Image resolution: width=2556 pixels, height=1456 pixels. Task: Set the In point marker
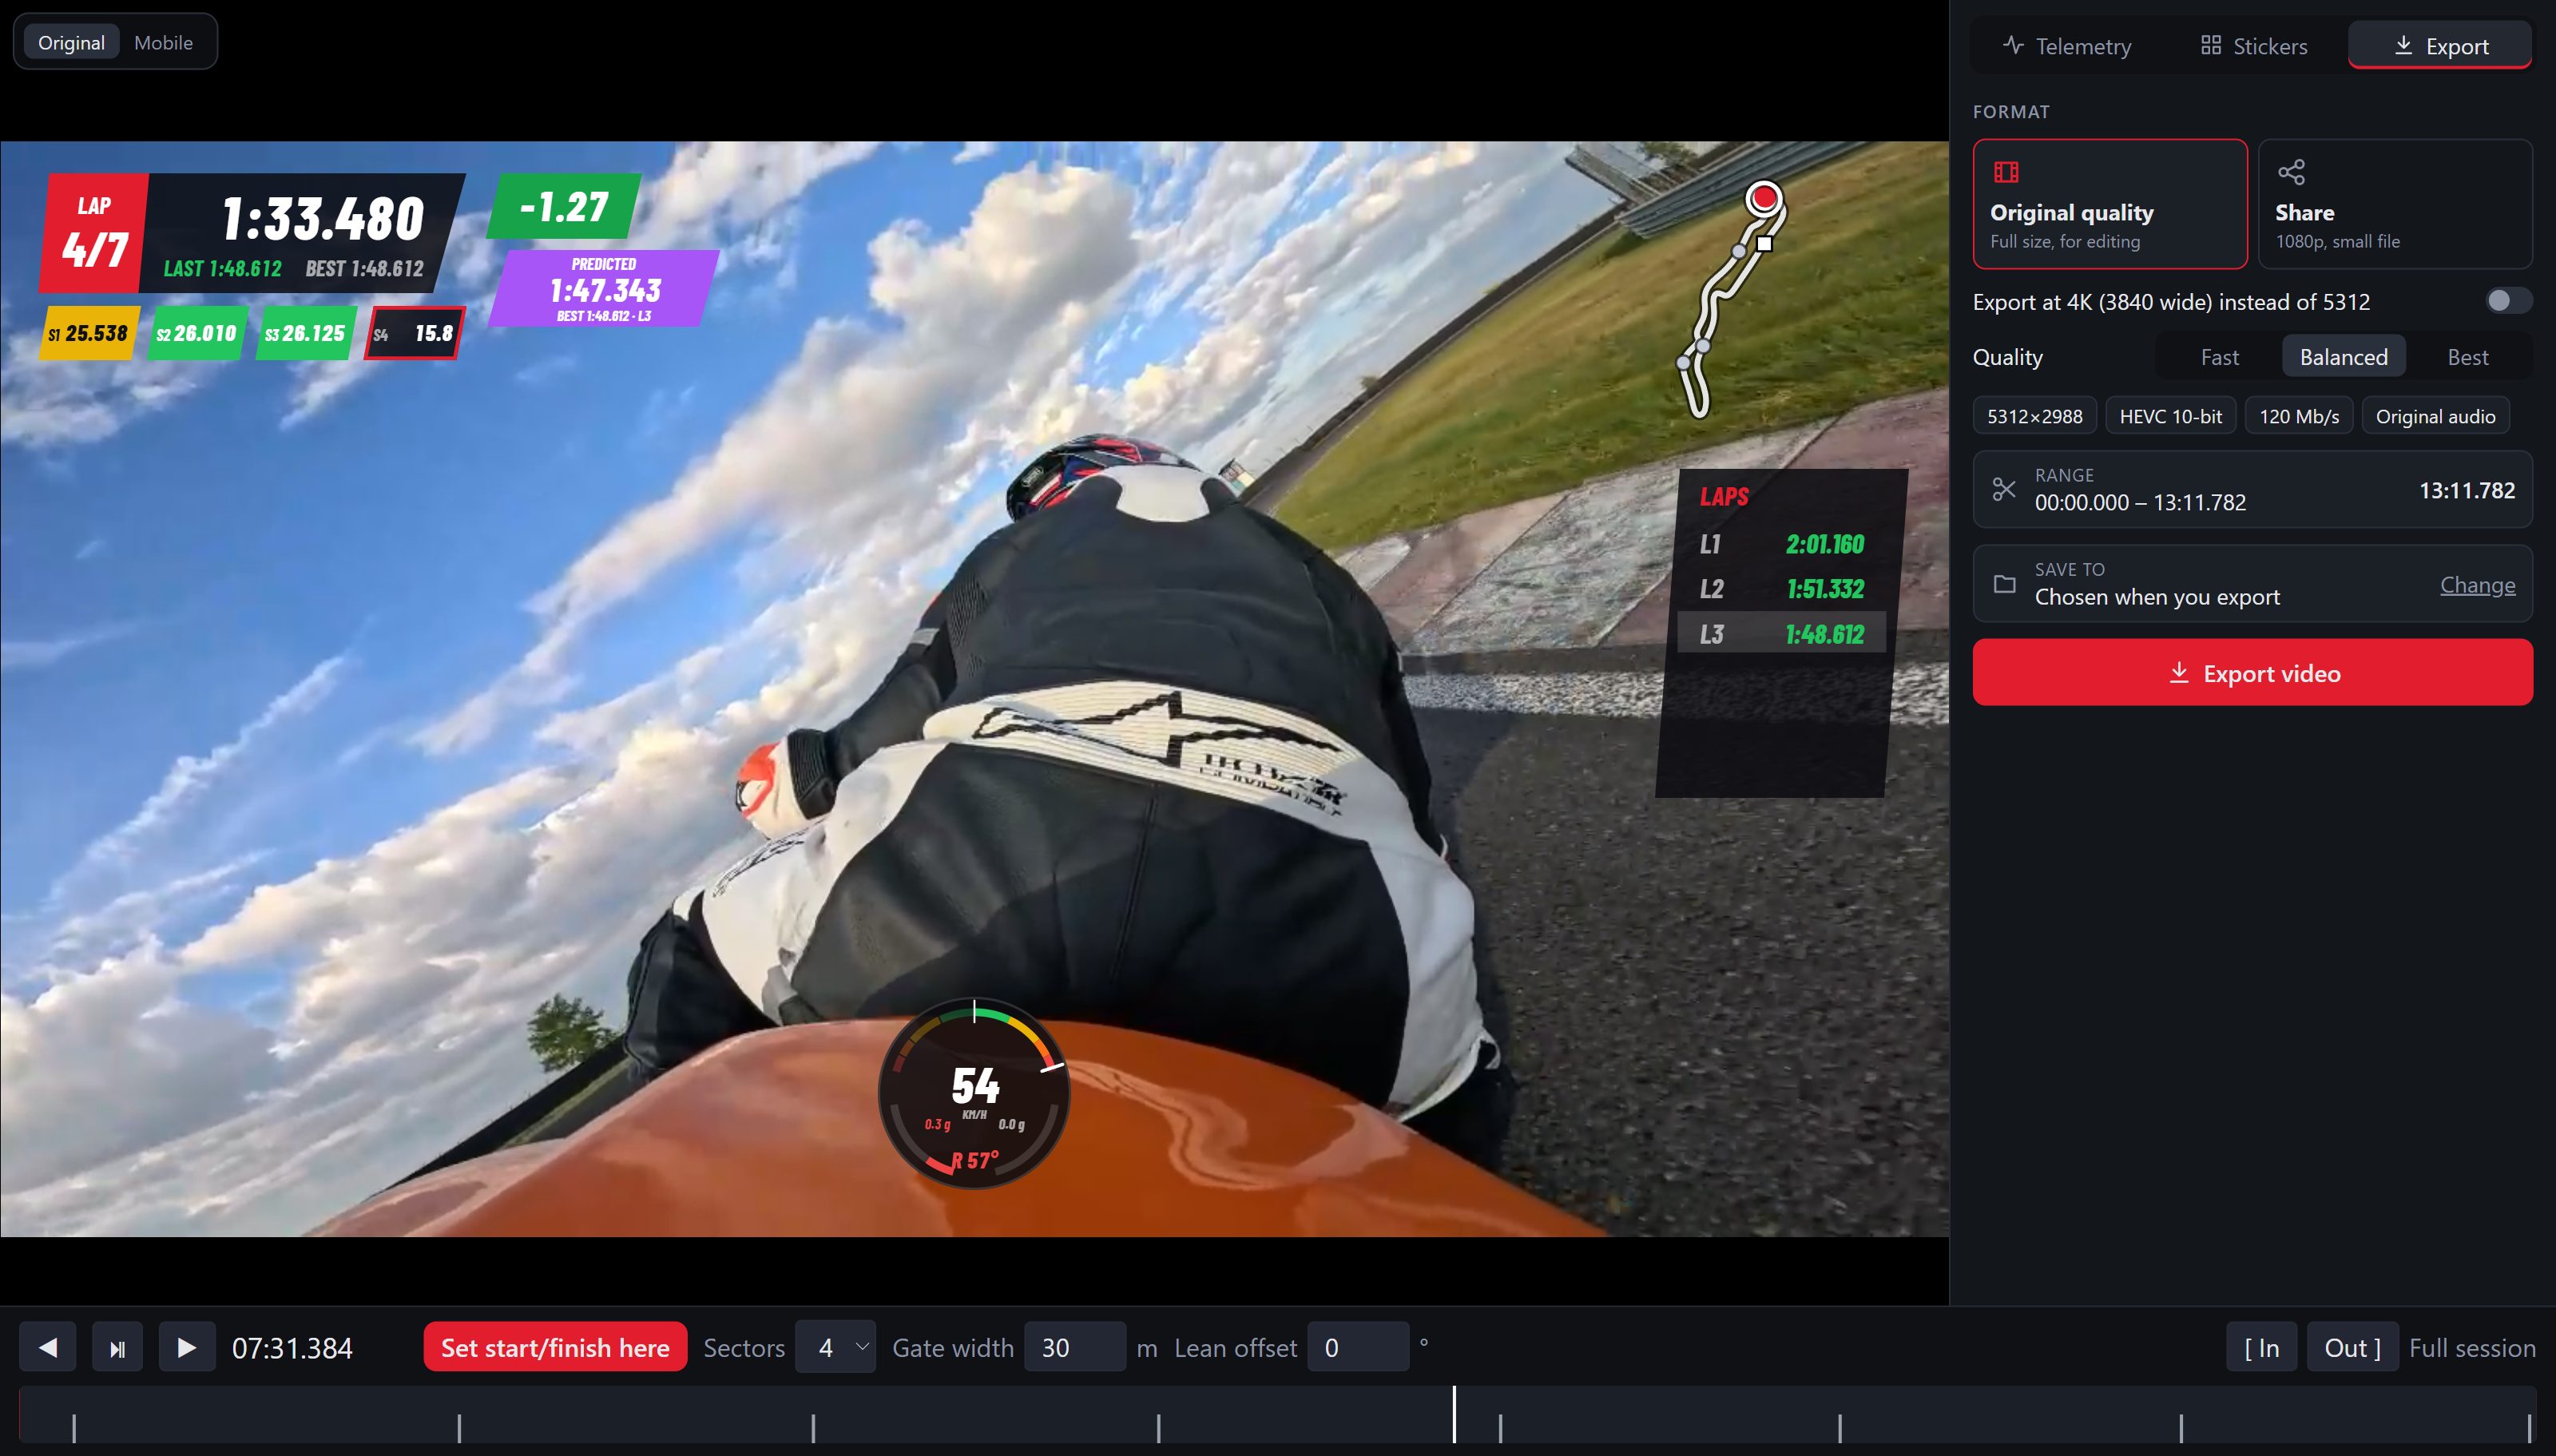pyautogui.click(x=2261, y=1347)
